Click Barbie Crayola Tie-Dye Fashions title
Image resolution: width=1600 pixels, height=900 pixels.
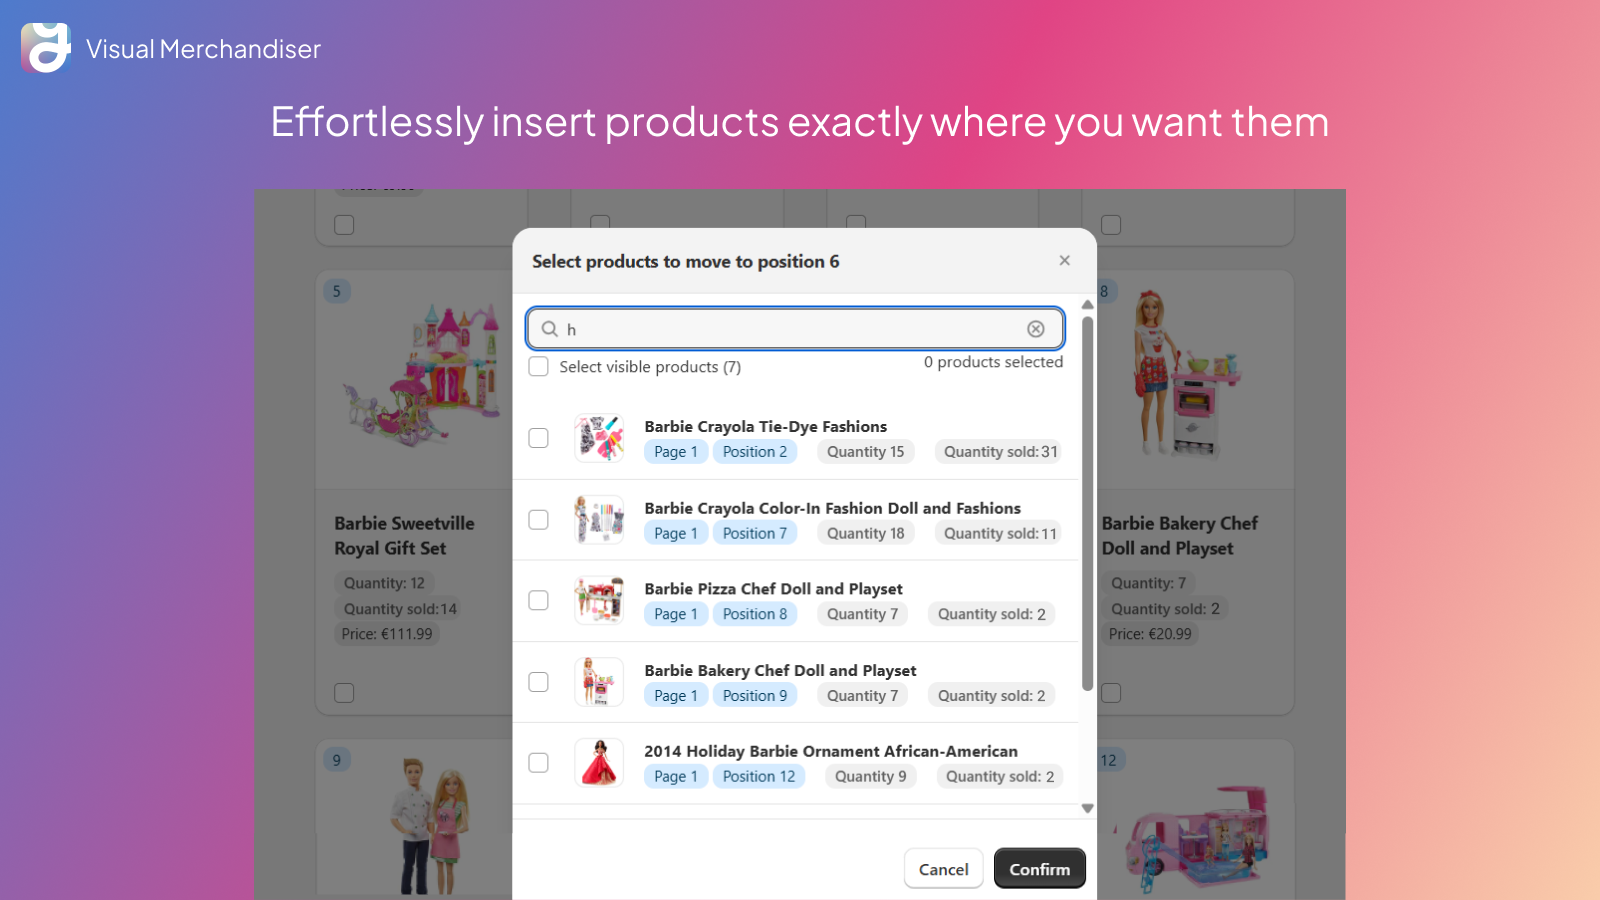pyautogui.click(x=765, y=427)
